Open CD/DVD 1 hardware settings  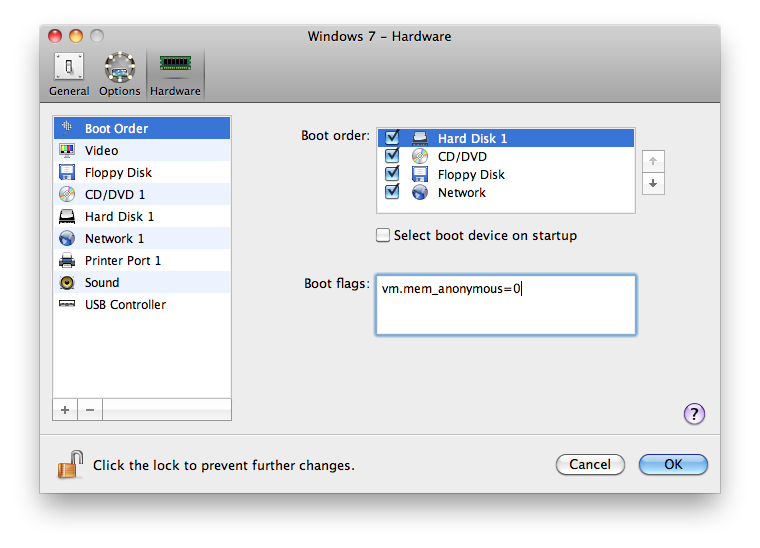coord(142,194)
